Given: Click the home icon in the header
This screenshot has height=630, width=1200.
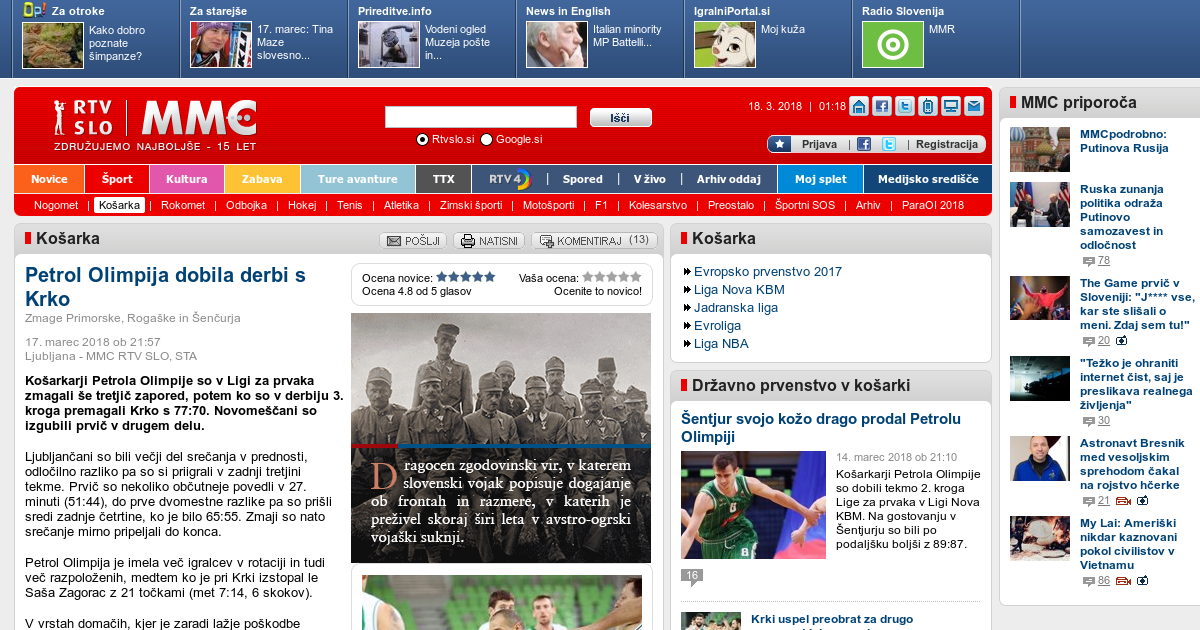Looking at the screenshot, I should (859, 106).
